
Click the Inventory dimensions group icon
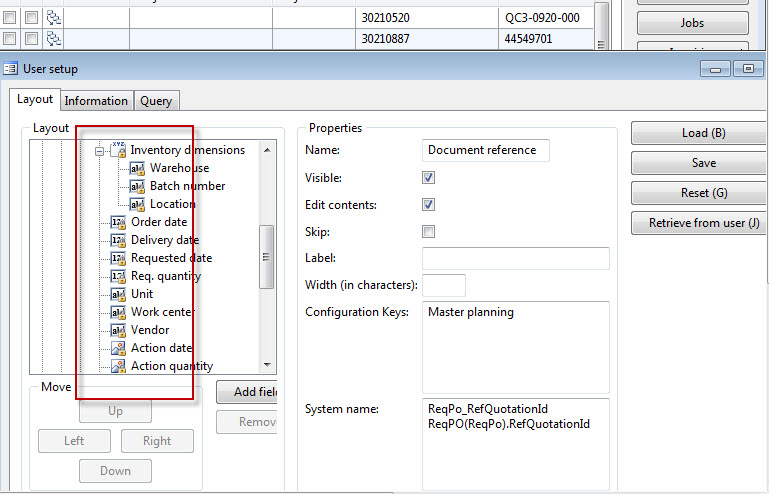click(x=118, y=149)
